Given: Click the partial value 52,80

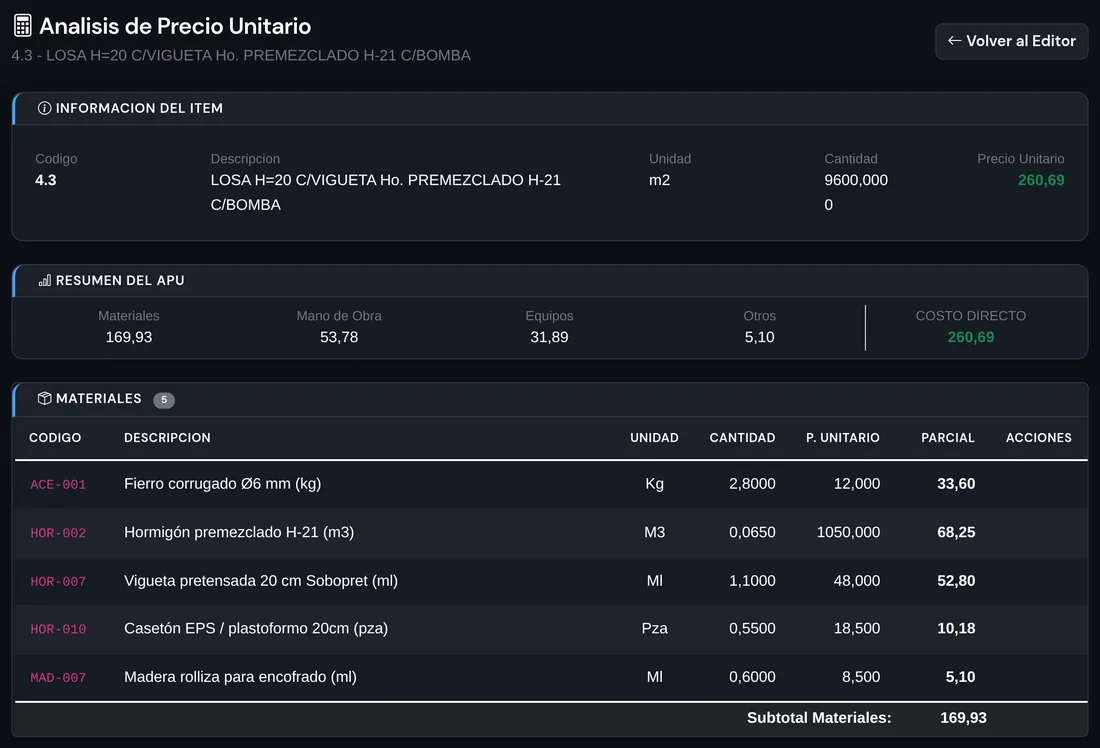Looking at the screenshot, I should pos(956,580).
